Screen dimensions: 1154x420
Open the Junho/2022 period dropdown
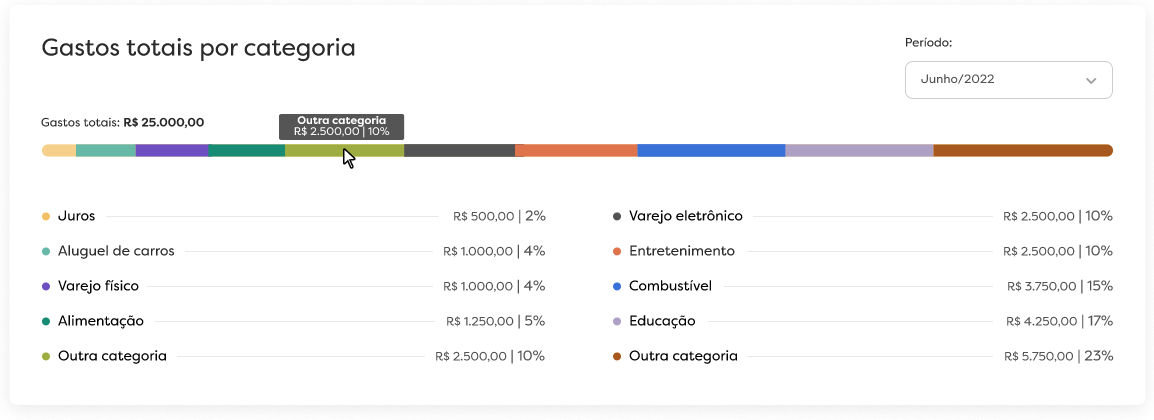tap(1008, 80)
